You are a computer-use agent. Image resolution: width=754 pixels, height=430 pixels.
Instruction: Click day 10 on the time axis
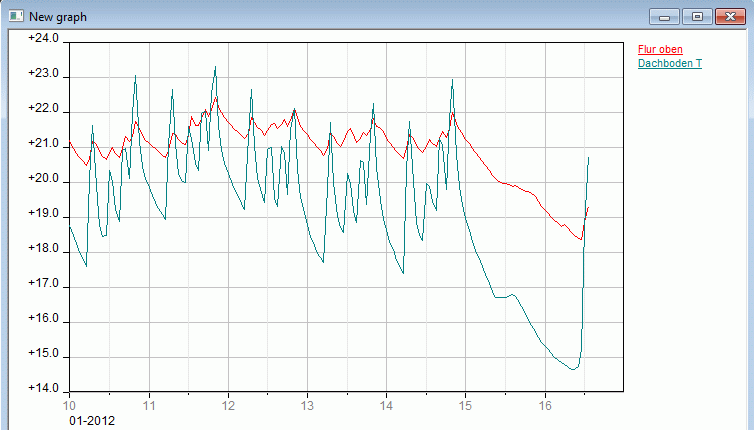pos(70,406)
